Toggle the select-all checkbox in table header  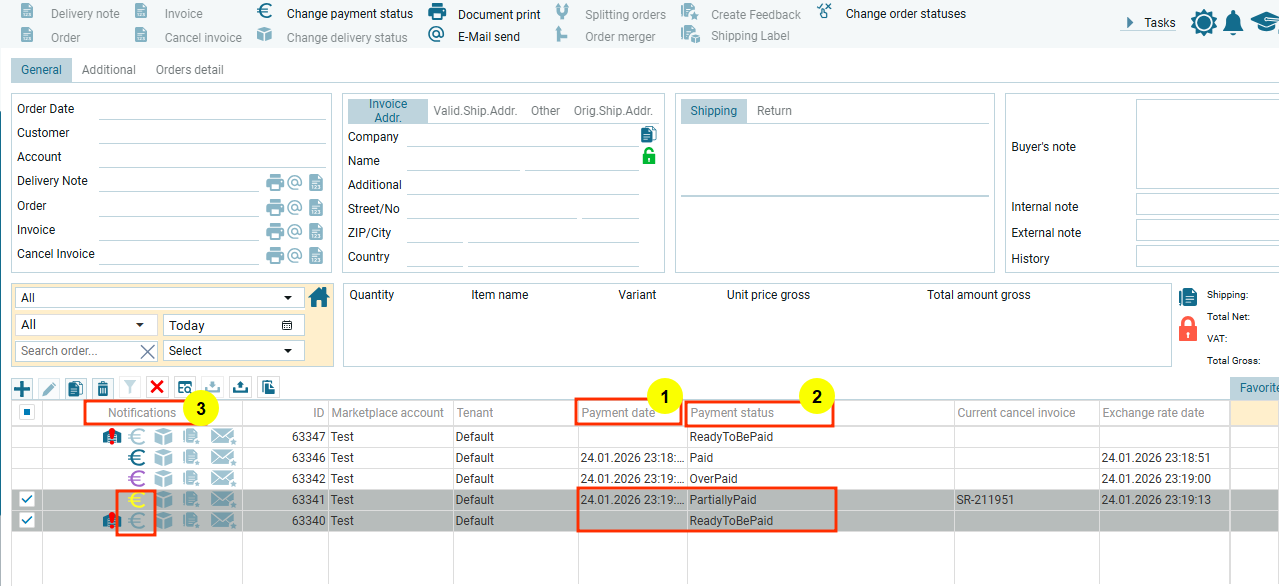click(x=27, y=413)
